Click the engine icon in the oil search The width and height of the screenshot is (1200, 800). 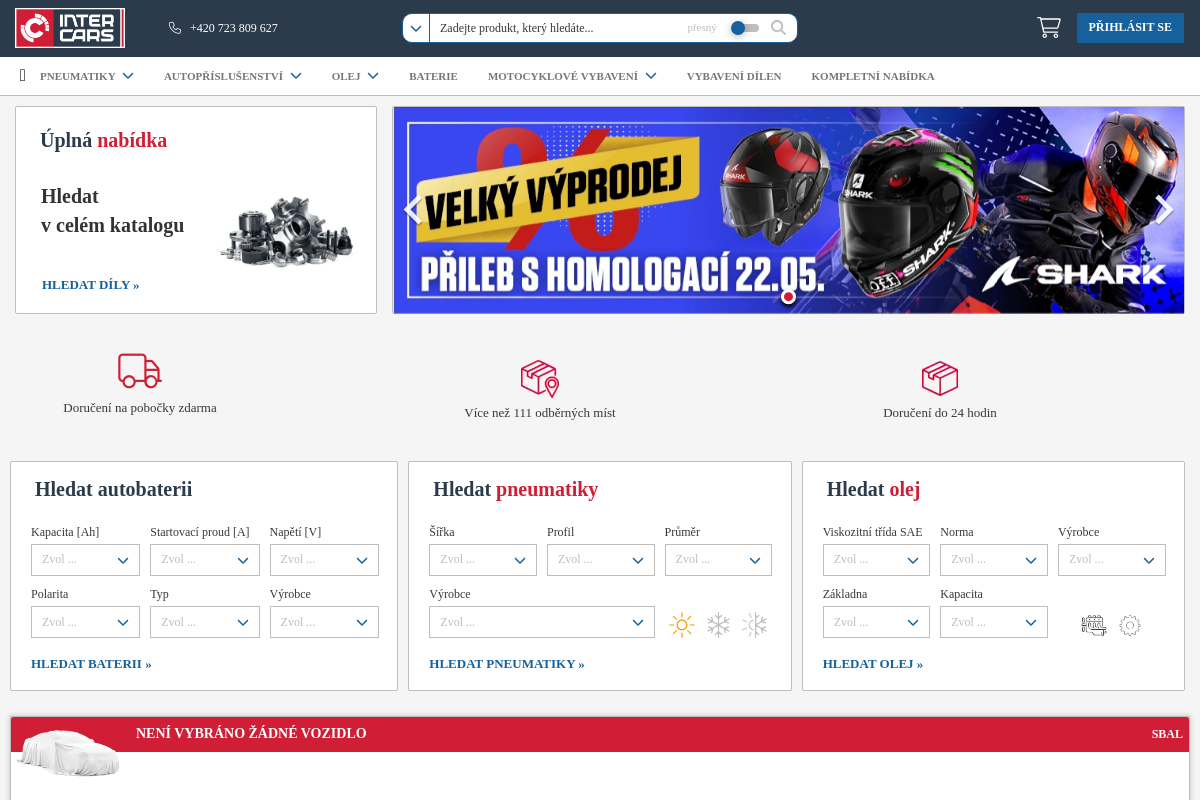tap(1094, 625)
